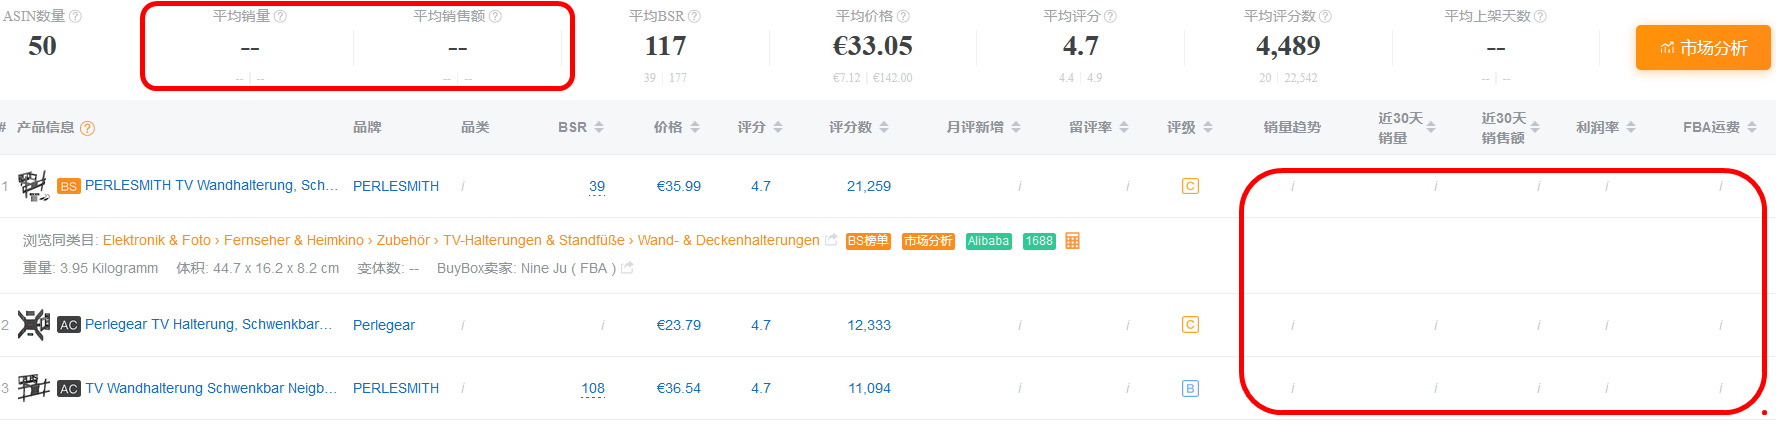The image size is (1776, 425).
Task: Sort the table by 评分数 column
Action: 859,127
